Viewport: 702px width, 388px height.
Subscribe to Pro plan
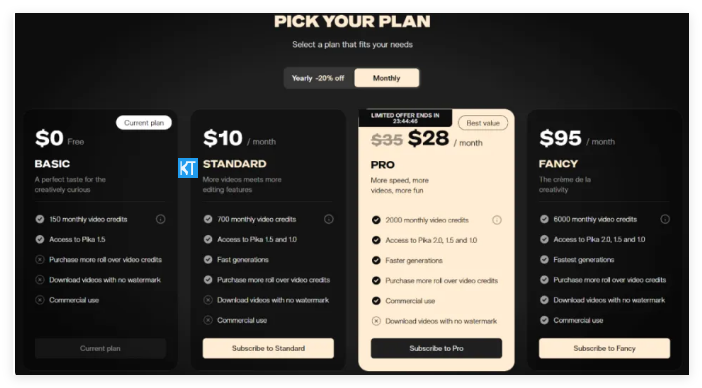[437, 348]
